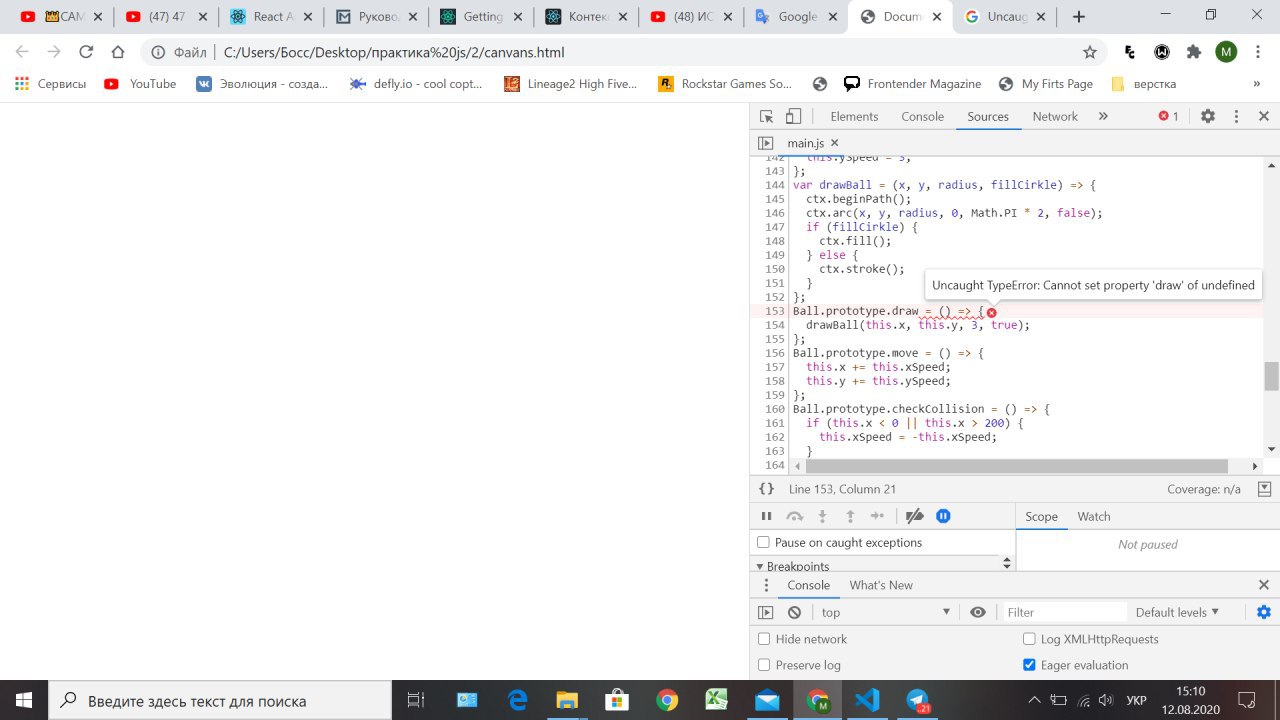
Task: Enable the Preserve log checkbox
Action: 764,665
